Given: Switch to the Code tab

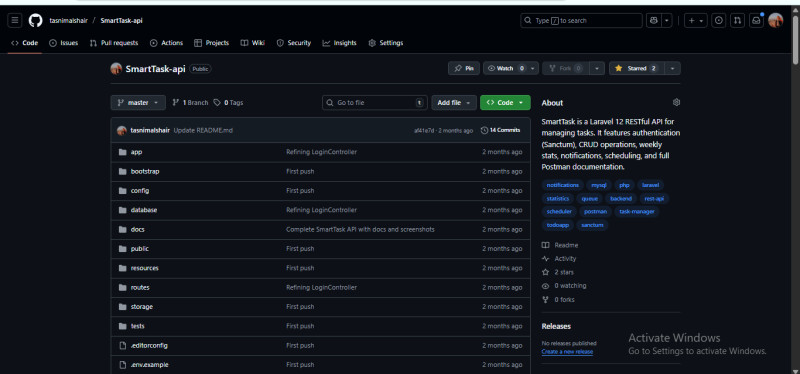Looking at the screenshot, I should (24, 43).
